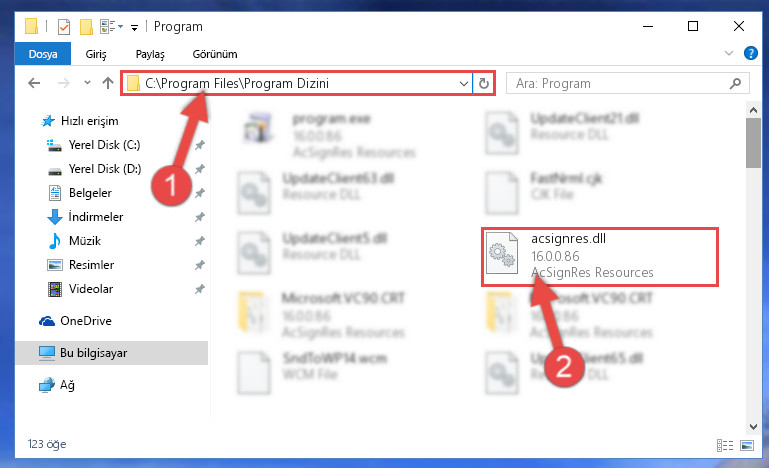
Task: Switch to details view layout icon
Action: tap(725, 445)
